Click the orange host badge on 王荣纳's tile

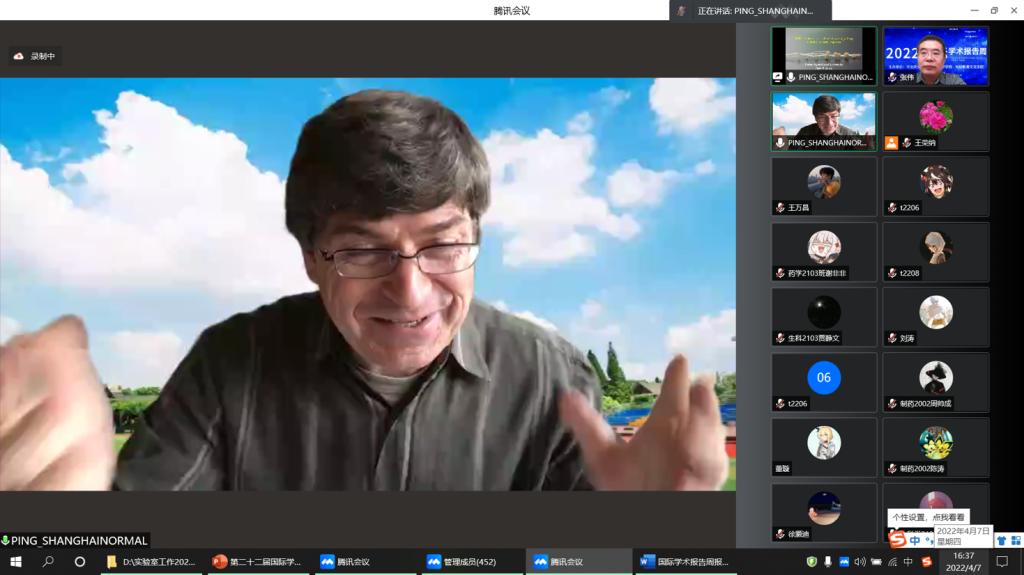click(891, 143)
